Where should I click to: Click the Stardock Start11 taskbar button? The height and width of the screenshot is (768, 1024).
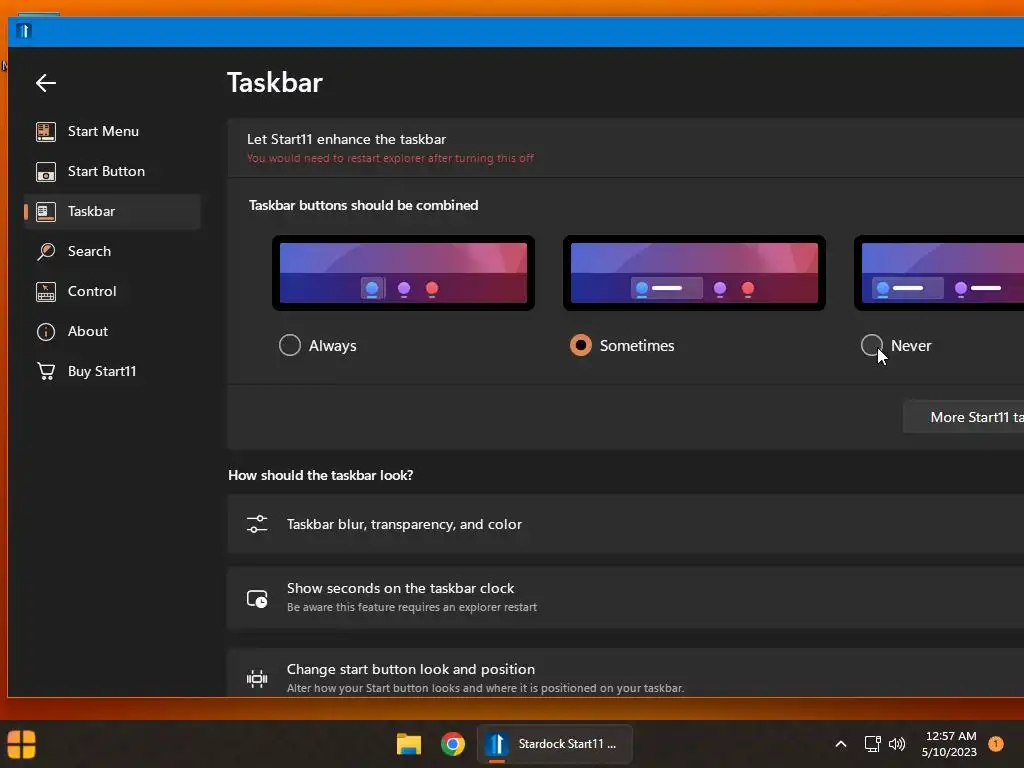click(x=554, y=744)
